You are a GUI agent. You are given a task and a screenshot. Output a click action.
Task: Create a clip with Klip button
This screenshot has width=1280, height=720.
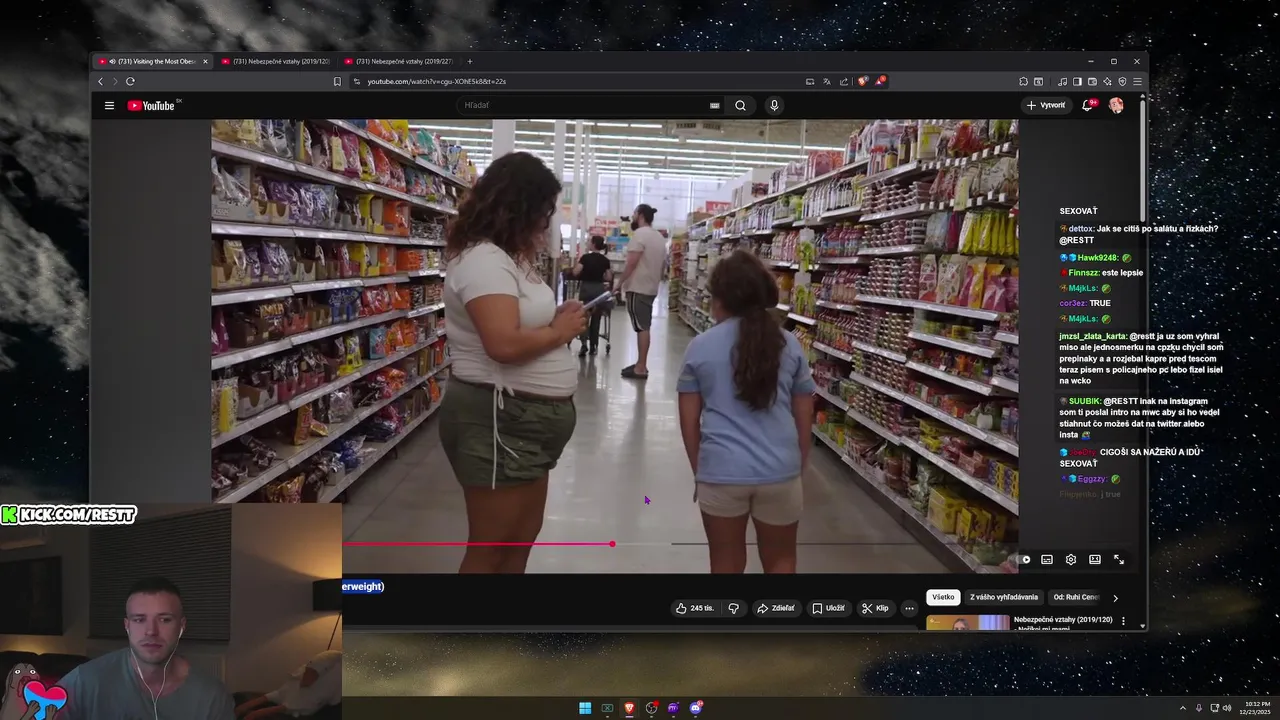point(876,608)
